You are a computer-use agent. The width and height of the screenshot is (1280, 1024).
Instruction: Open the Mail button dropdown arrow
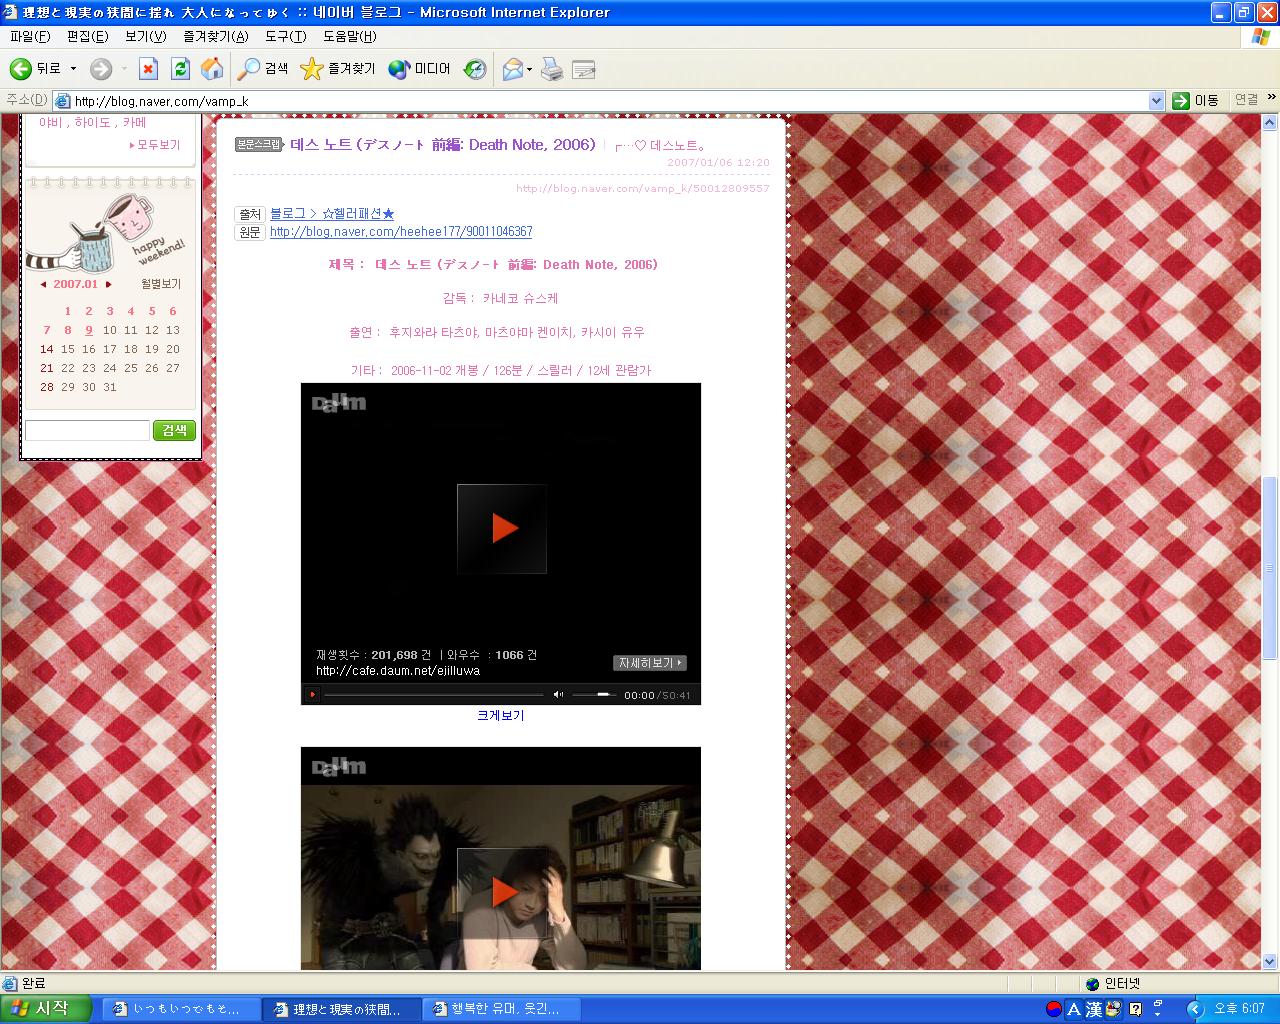click(530, 69)
